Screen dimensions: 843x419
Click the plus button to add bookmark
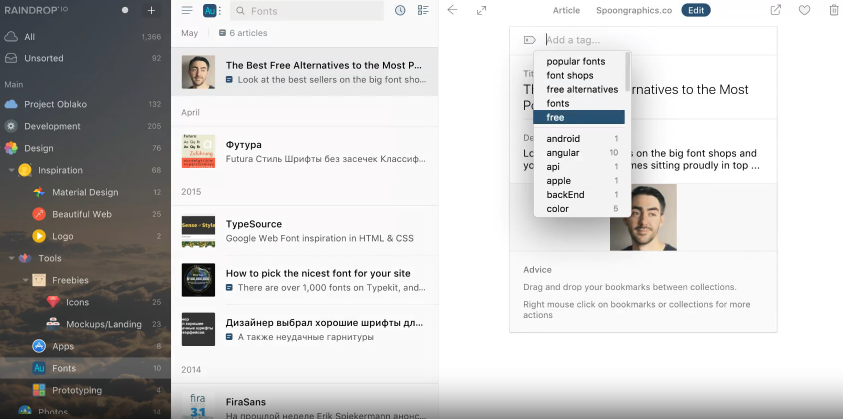151,10
